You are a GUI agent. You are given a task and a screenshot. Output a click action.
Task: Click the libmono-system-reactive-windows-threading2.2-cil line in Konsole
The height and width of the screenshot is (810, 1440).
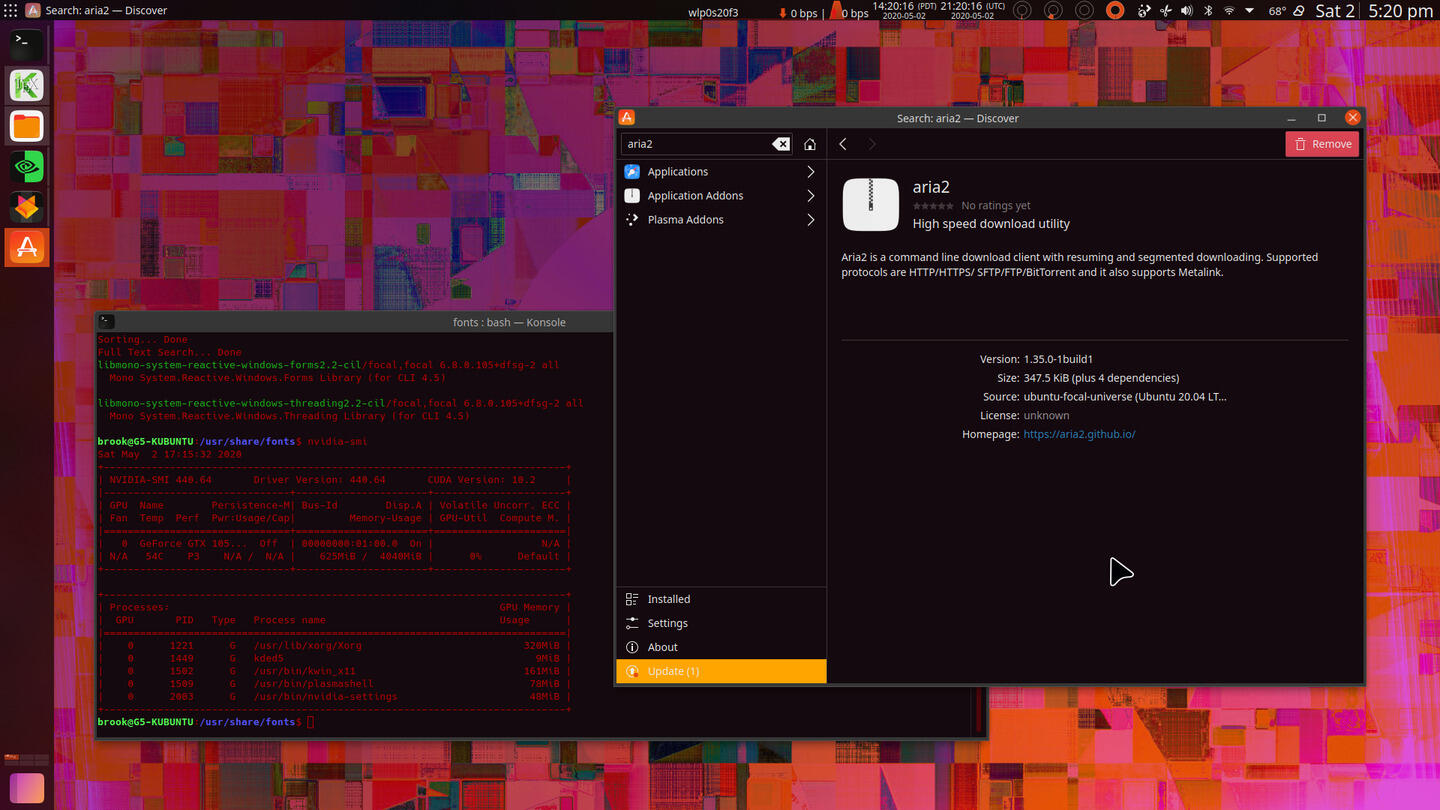point(340,404)
